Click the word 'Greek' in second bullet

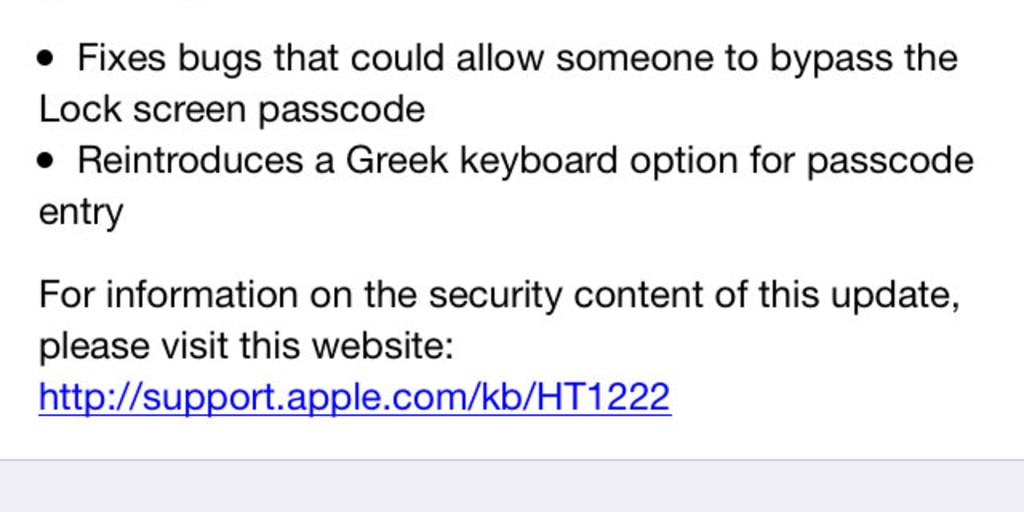(x=397, y=161)
